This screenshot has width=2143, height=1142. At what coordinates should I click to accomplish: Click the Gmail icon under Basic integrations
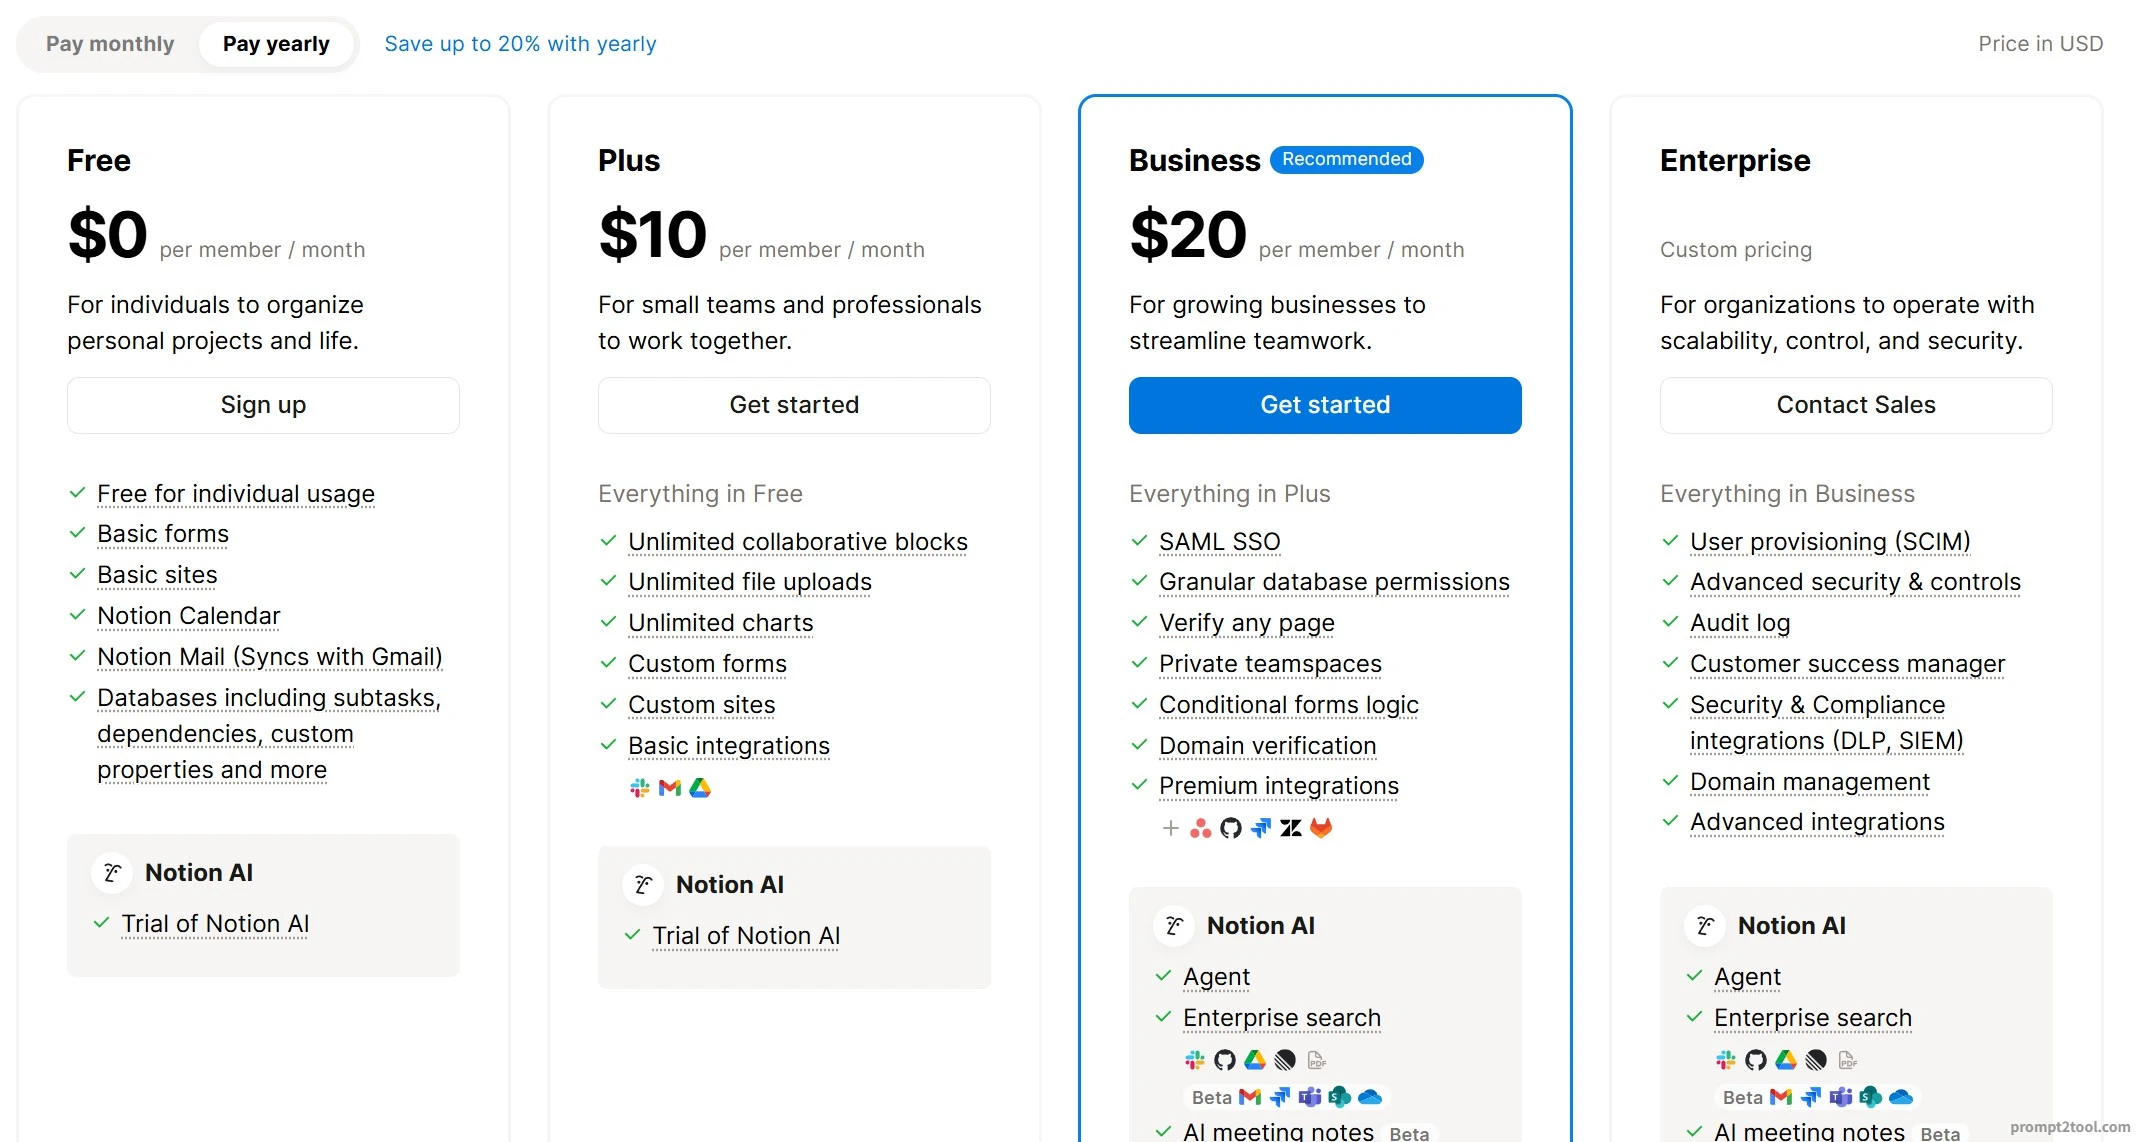tap(670, 788)
